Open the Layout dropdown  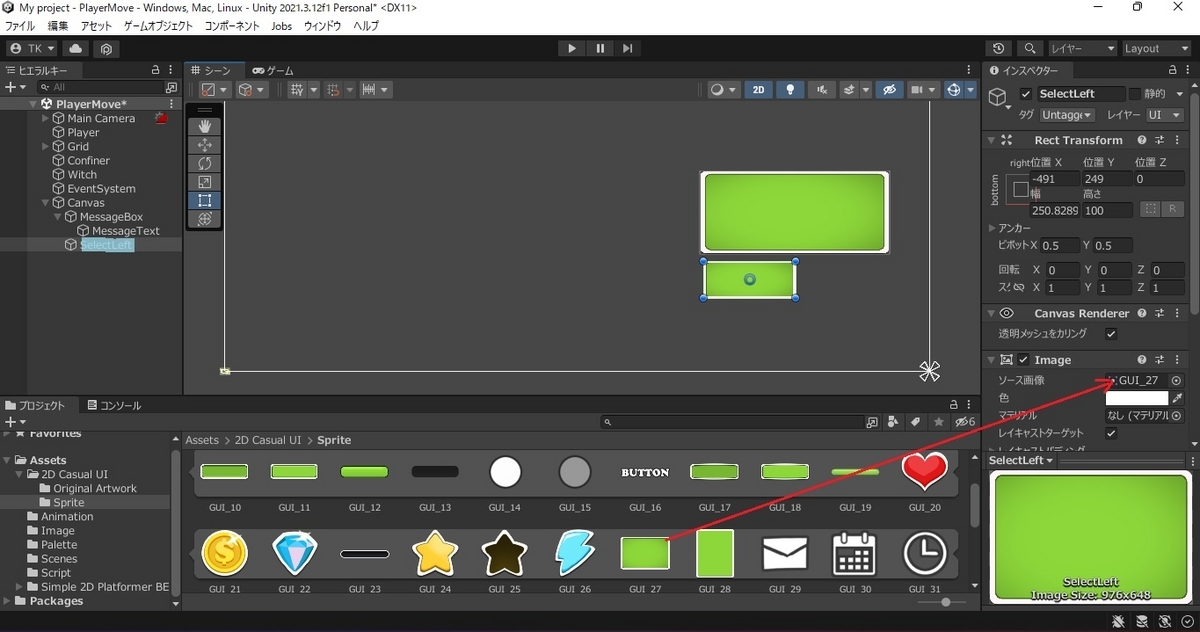(x=1154, y=48)
